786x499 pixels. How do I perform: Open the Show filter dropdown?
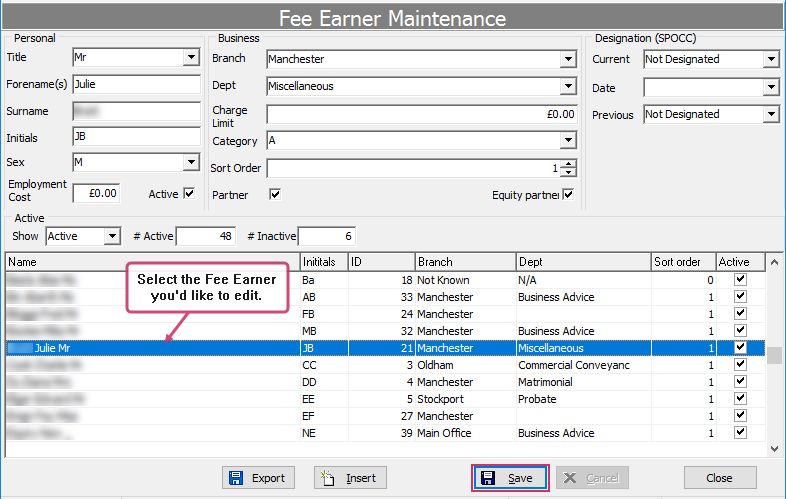pos(112,236)
